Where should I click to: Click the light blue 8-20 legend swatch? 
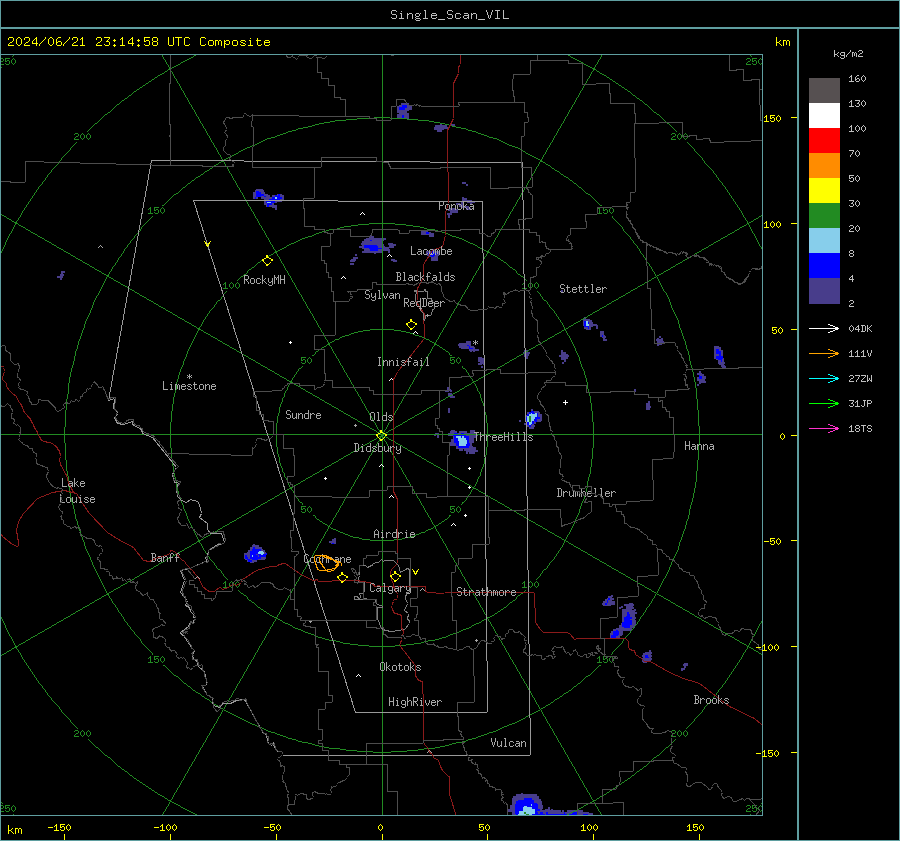tap(824, 240)
